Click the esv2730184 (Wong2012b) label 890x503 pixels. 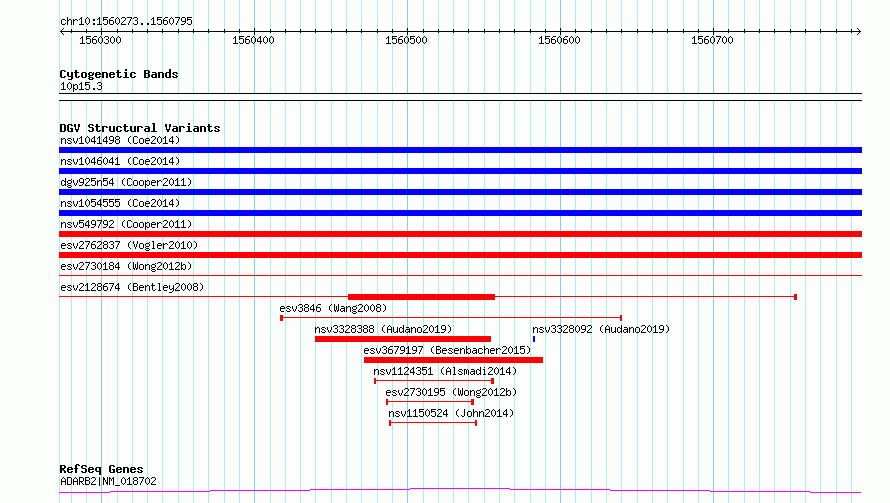tap(126, 266)
